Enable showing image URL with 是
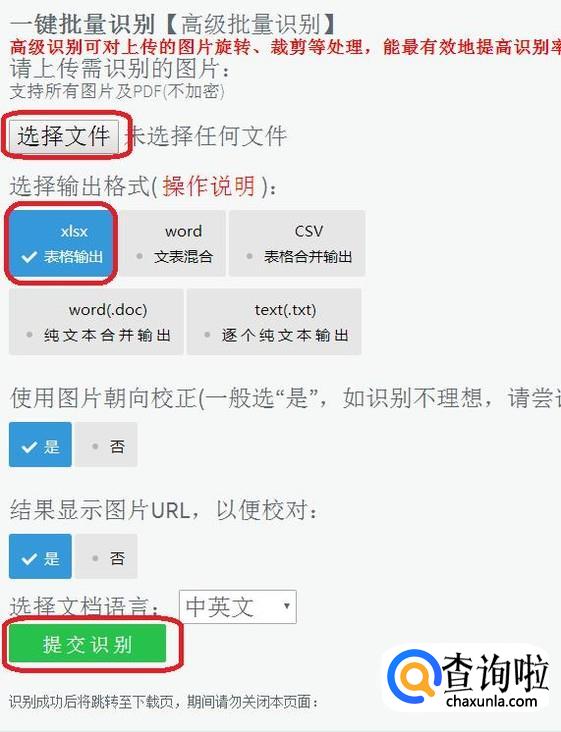Viewport: 561px width, 732px height. [40, 556]
